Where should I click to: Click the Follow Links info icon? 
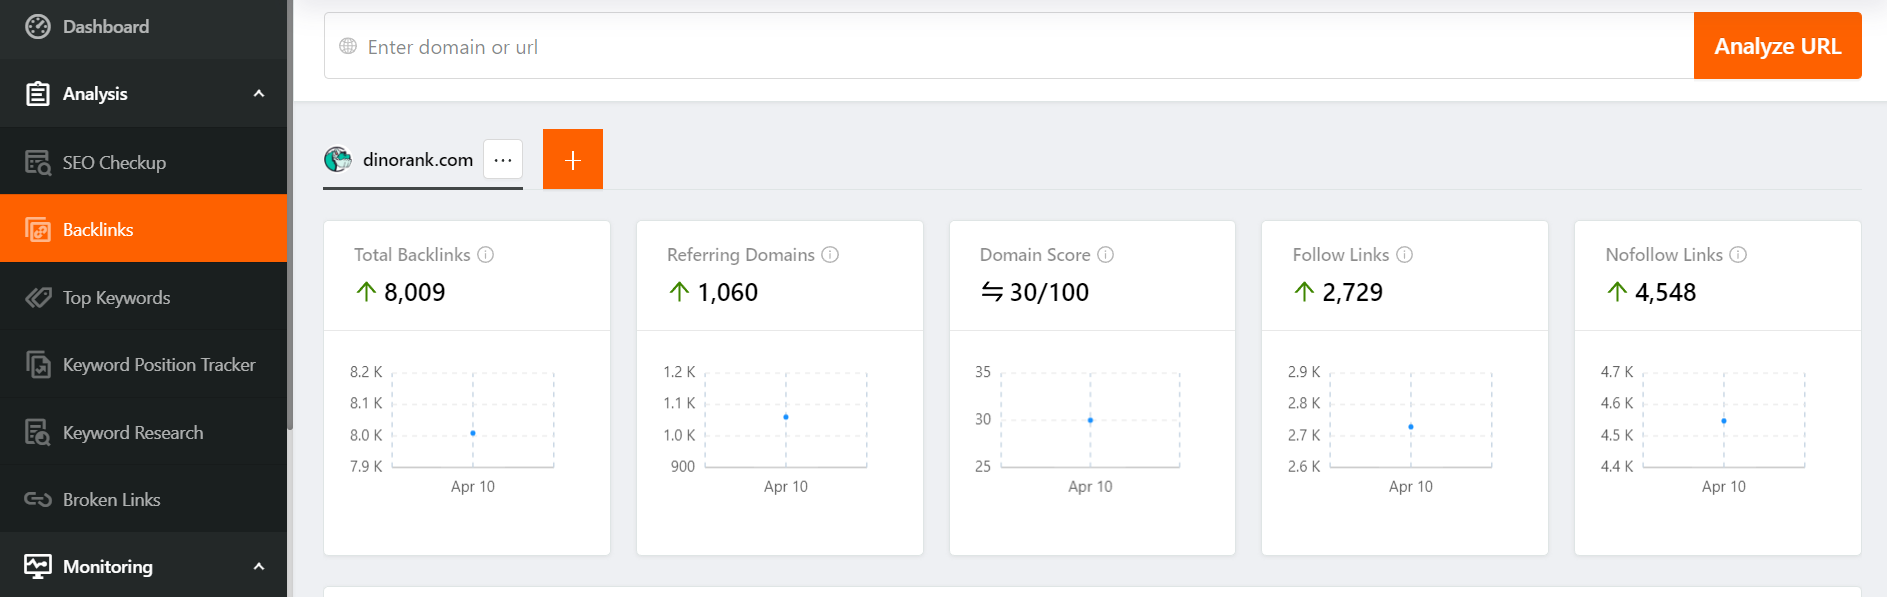[1404, 255]
